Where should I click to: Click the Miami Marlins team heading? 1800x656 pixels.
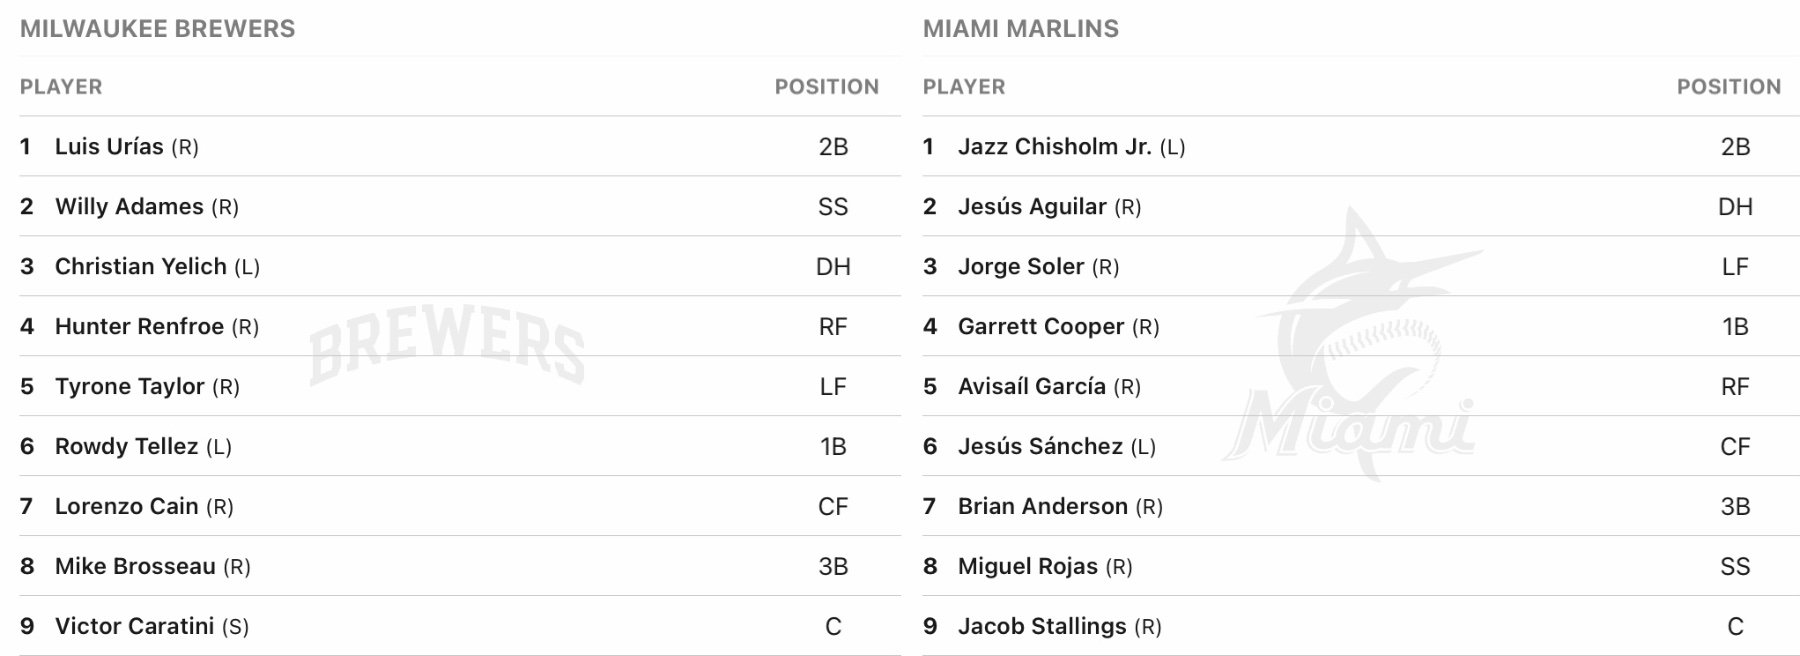coord(1021,29)
